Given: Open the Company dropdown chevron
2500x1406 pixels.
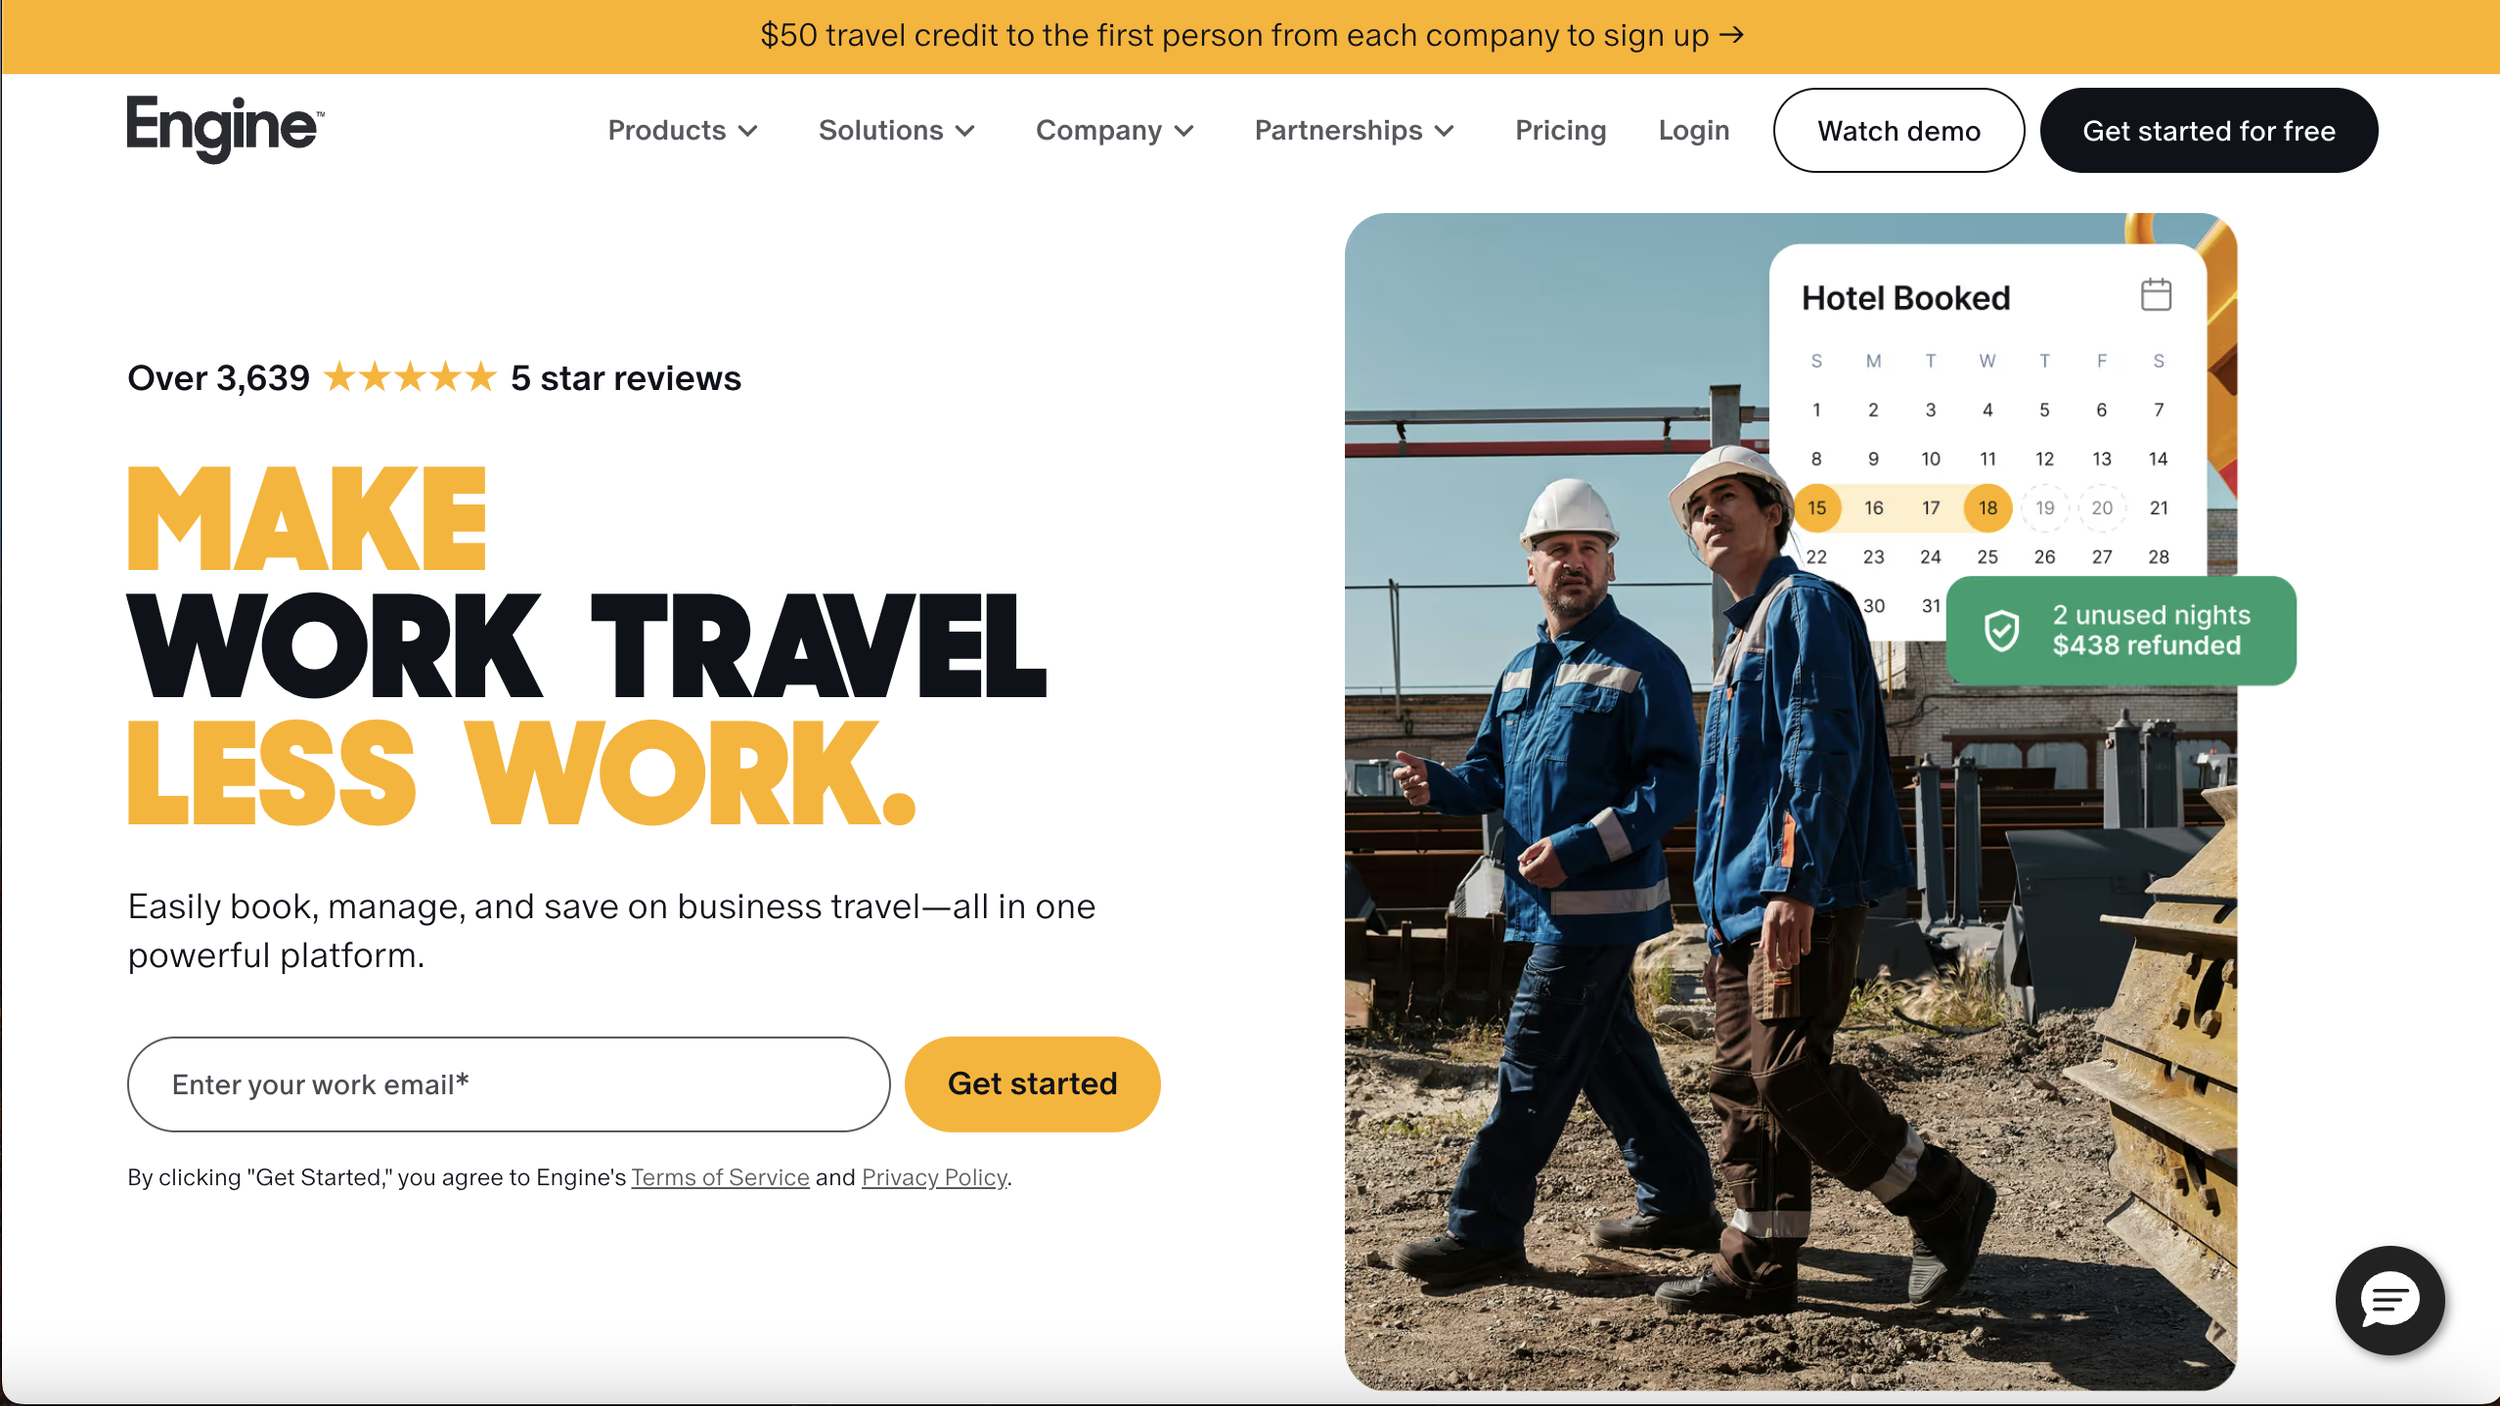Looking at the screenshot, I should point(1184,131).
